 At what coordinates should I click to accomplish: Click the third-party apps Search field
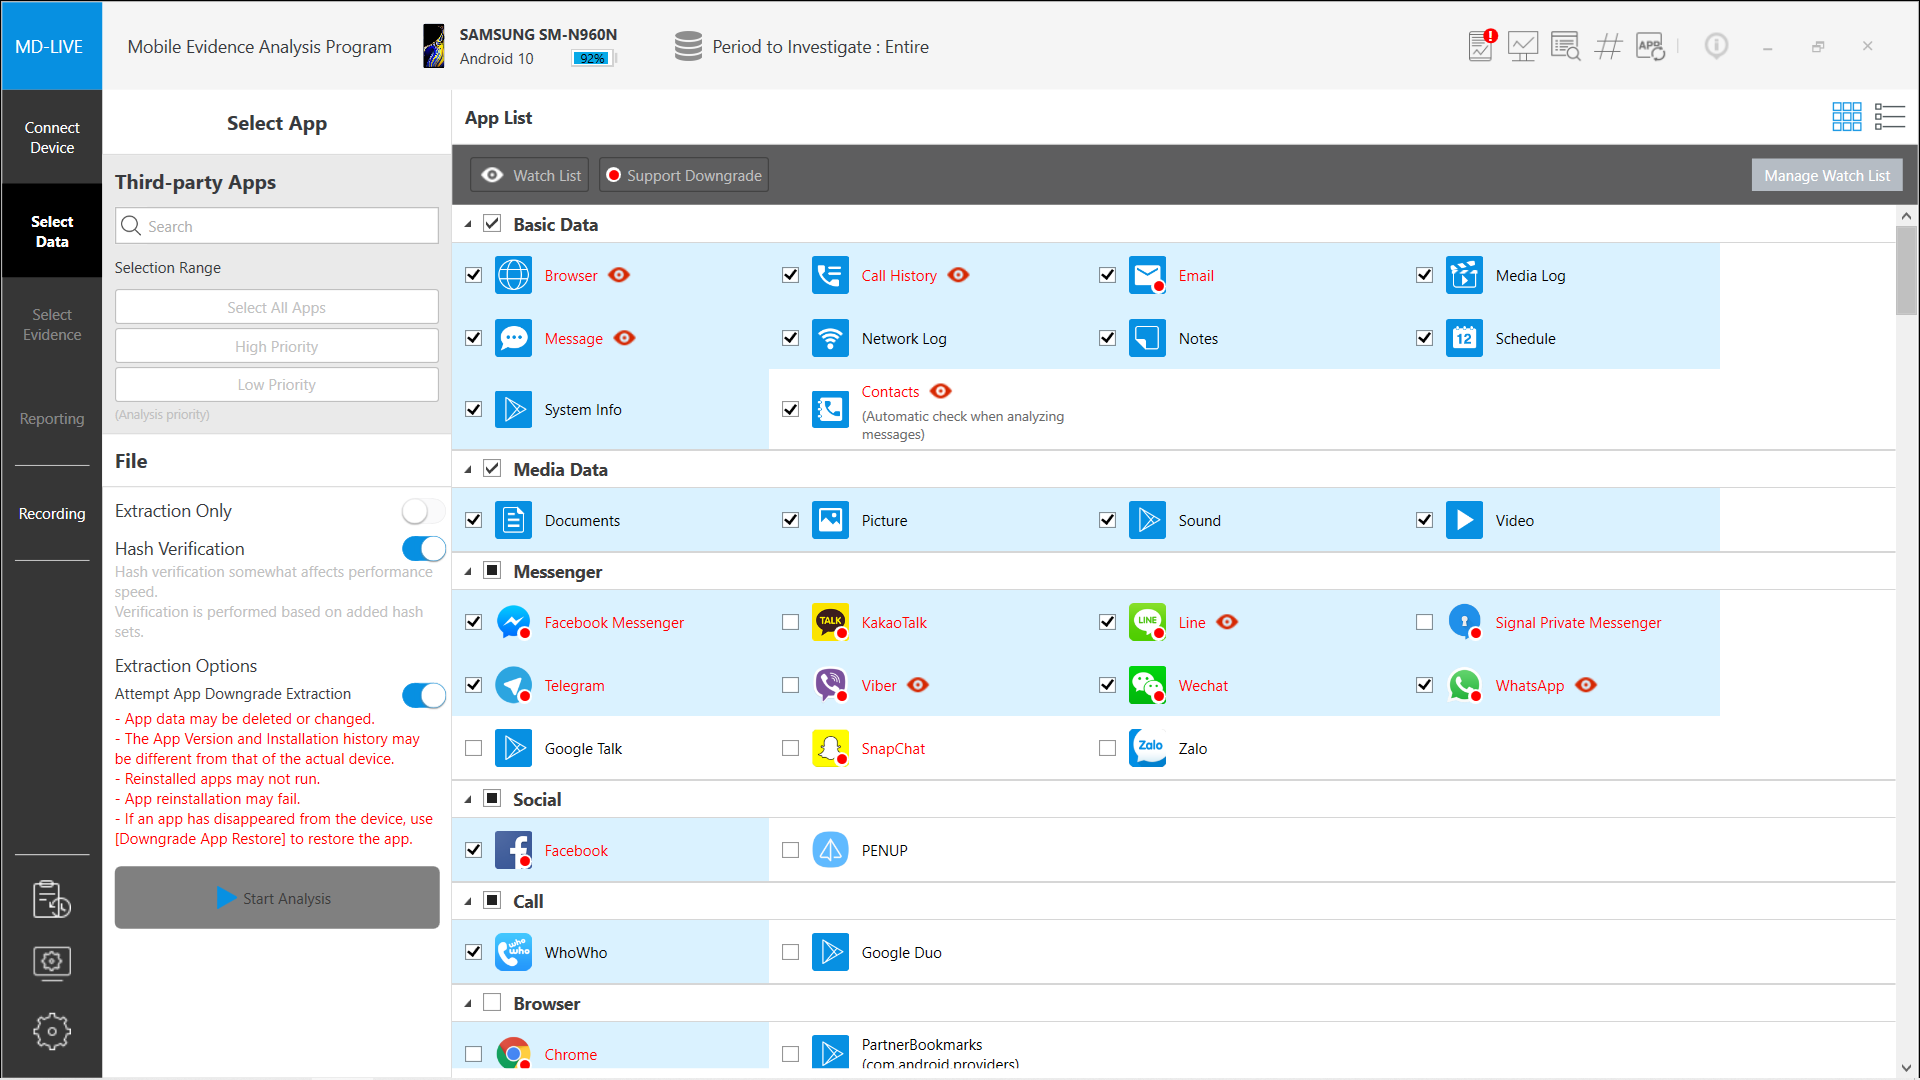276,226
